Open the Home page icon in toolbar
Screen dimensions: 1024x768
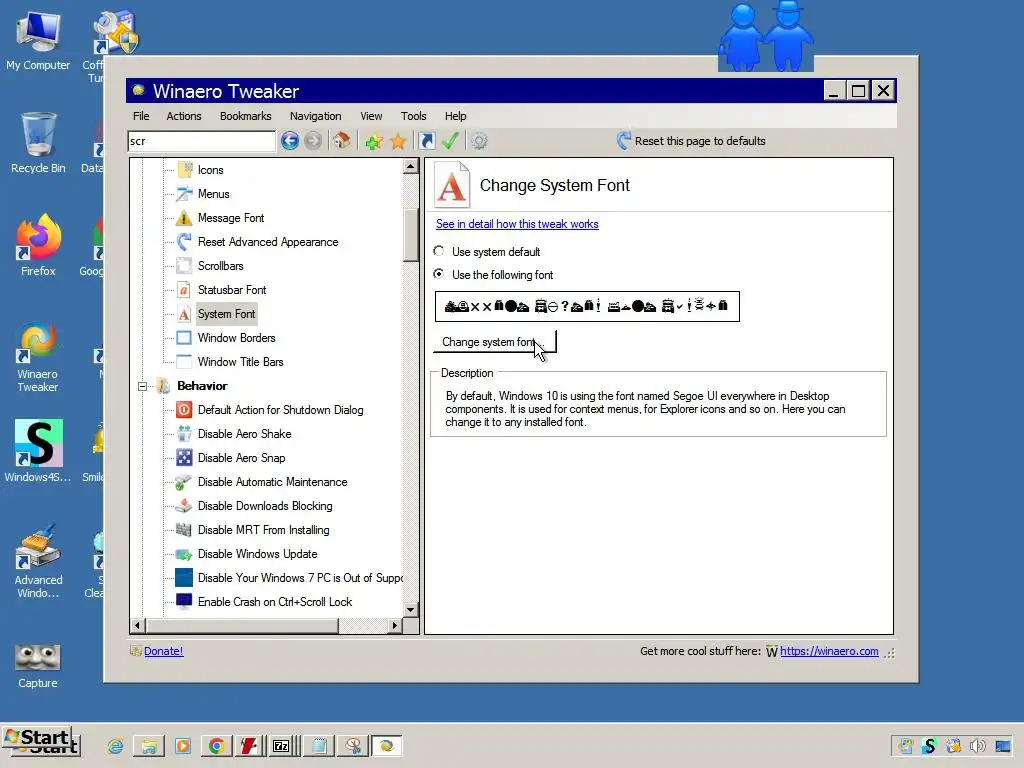341,140
